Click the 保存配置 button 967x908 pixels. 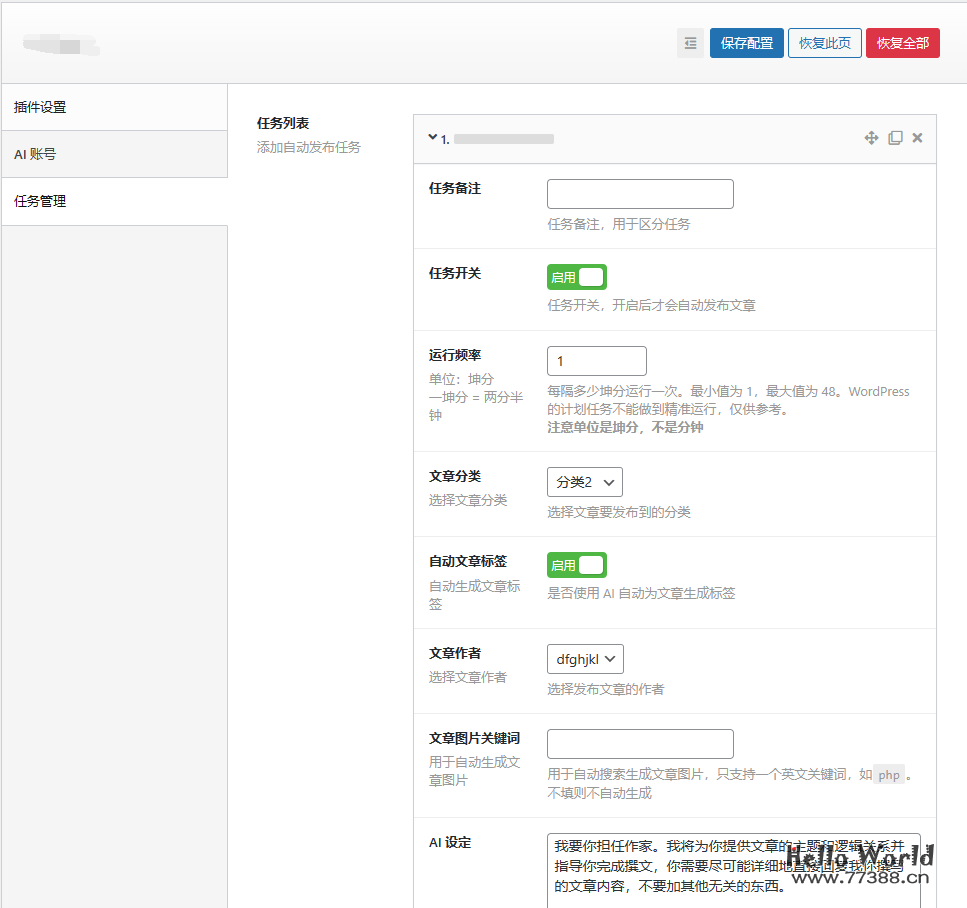tap(746, 43)
